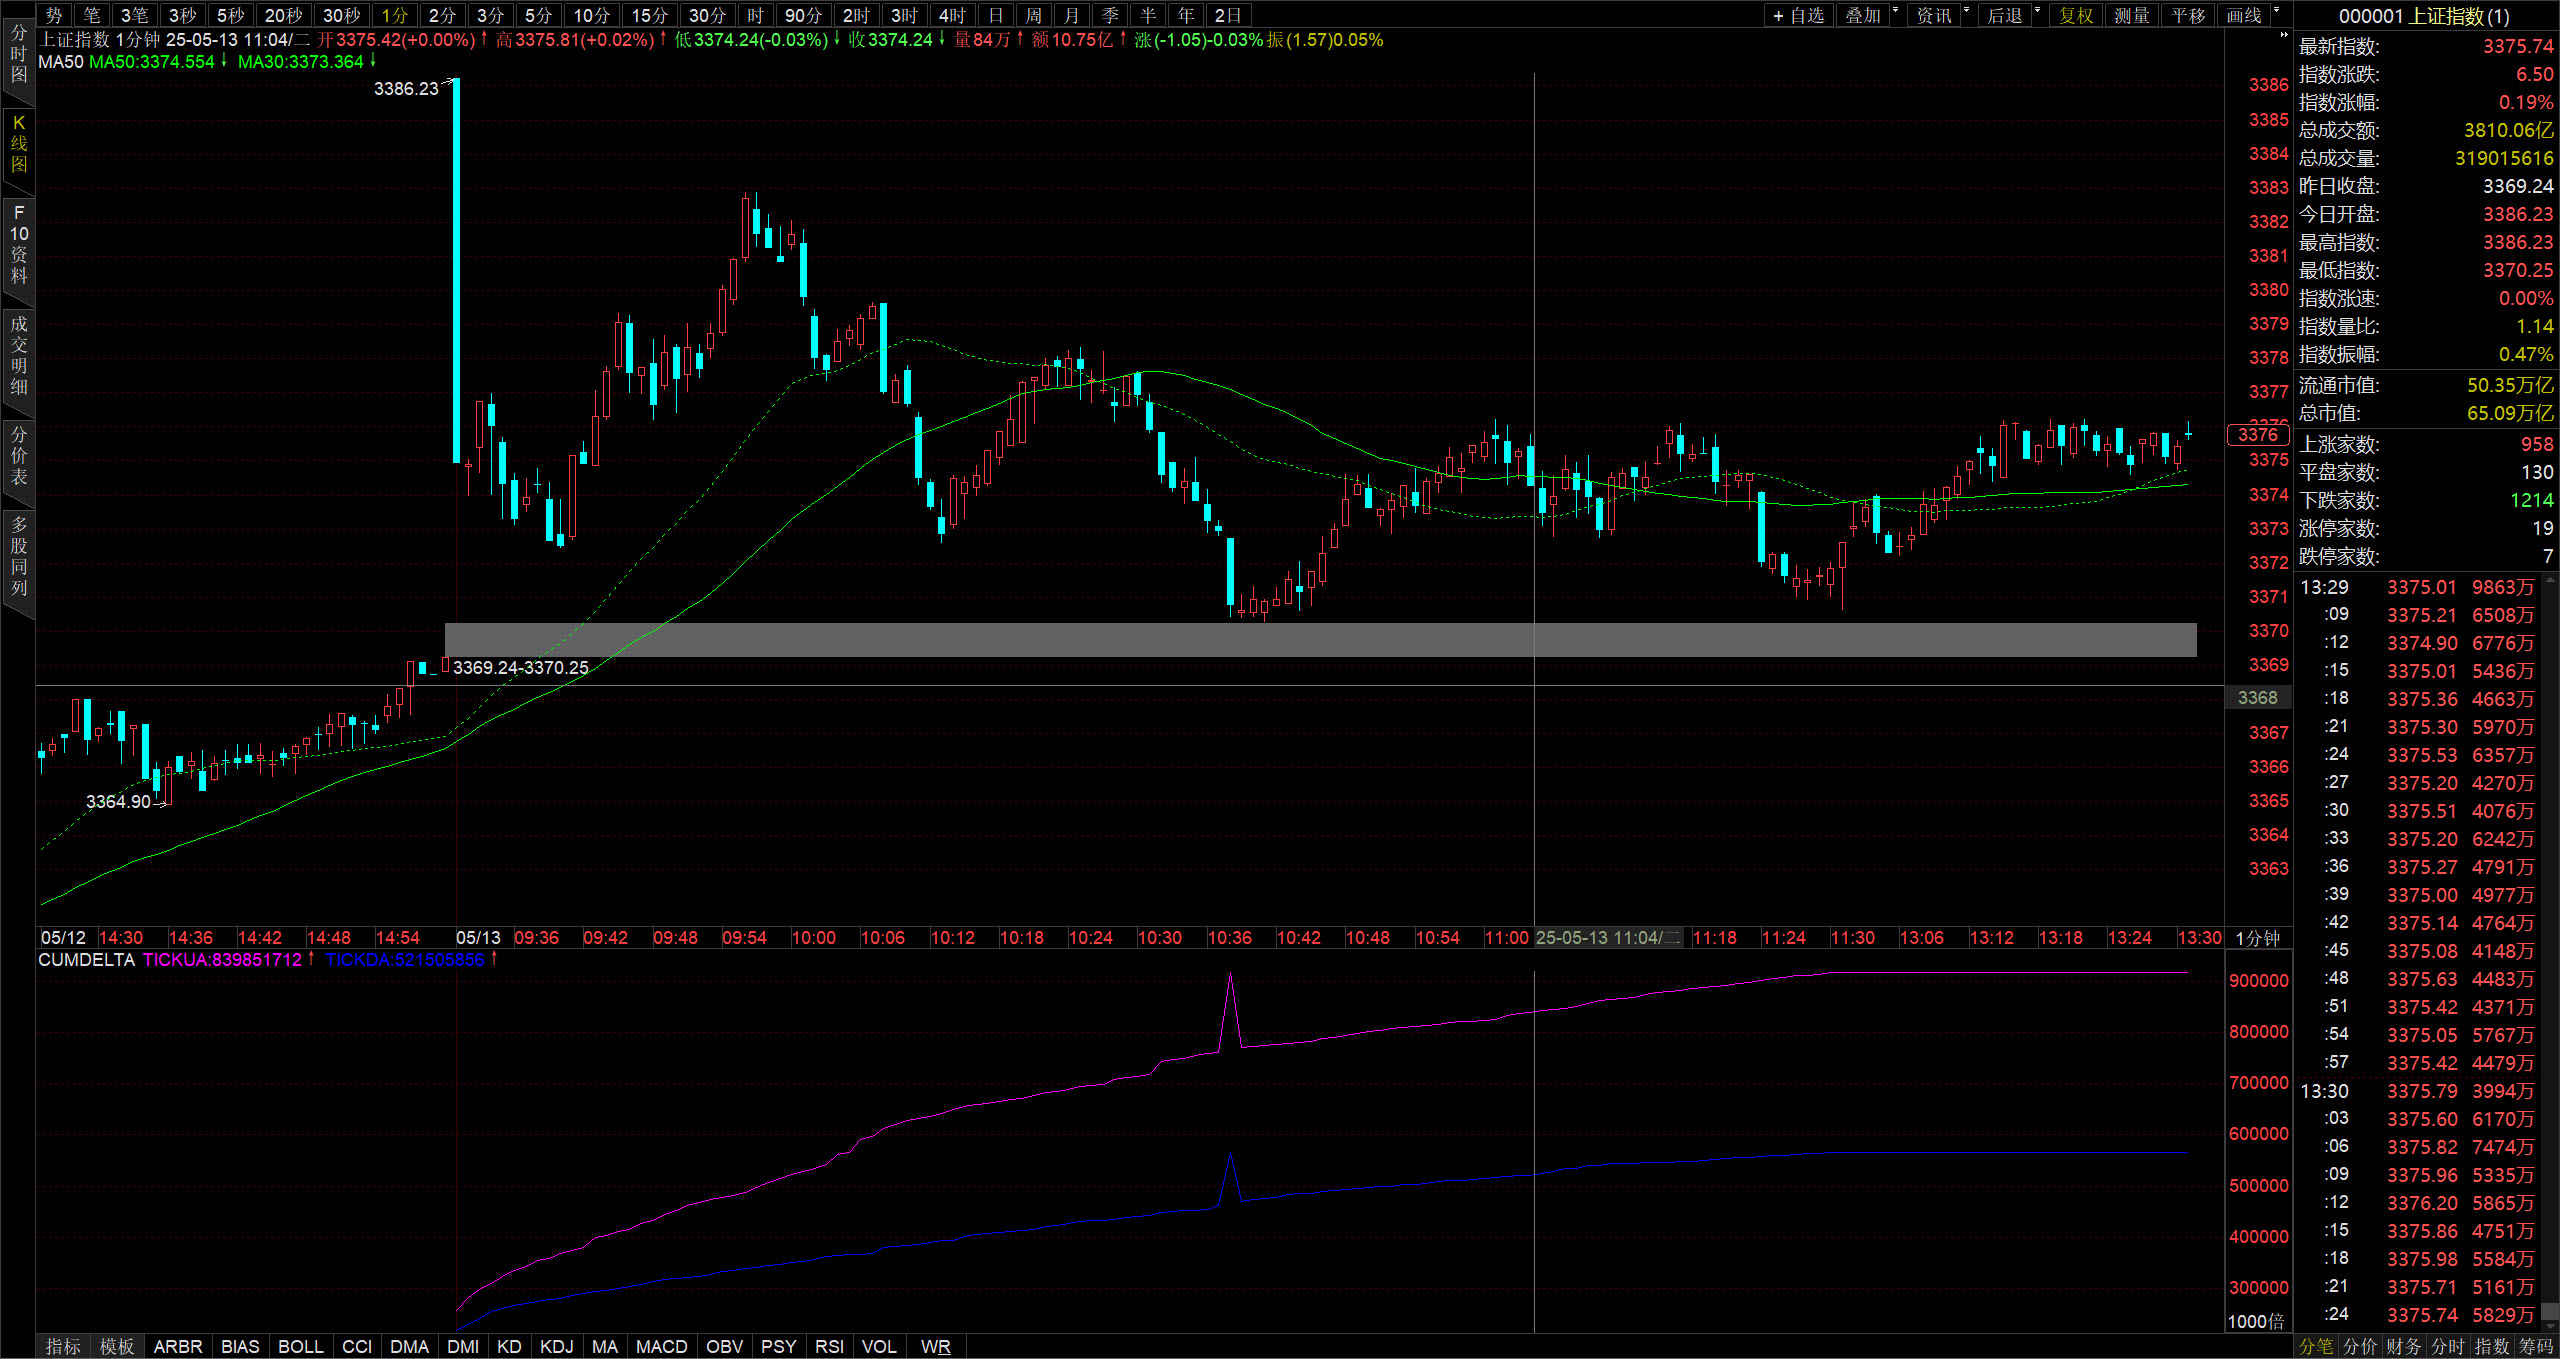Expand the 资讯 dropdown arrow
The image size is (2560, 1359).
coord(1966,11)
